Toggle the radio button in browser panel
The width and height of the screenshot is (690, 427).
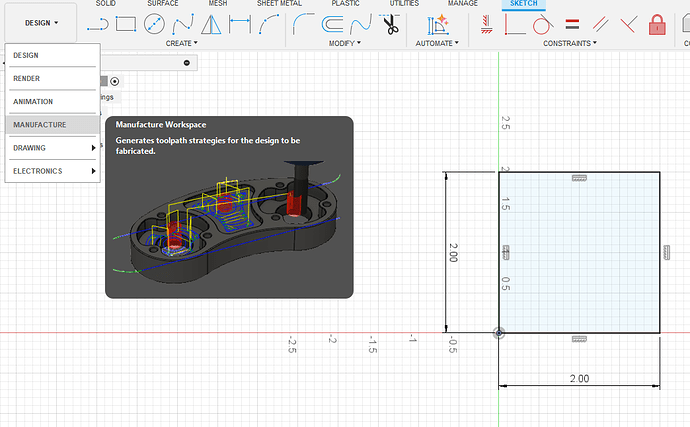[x=114, y=81]
